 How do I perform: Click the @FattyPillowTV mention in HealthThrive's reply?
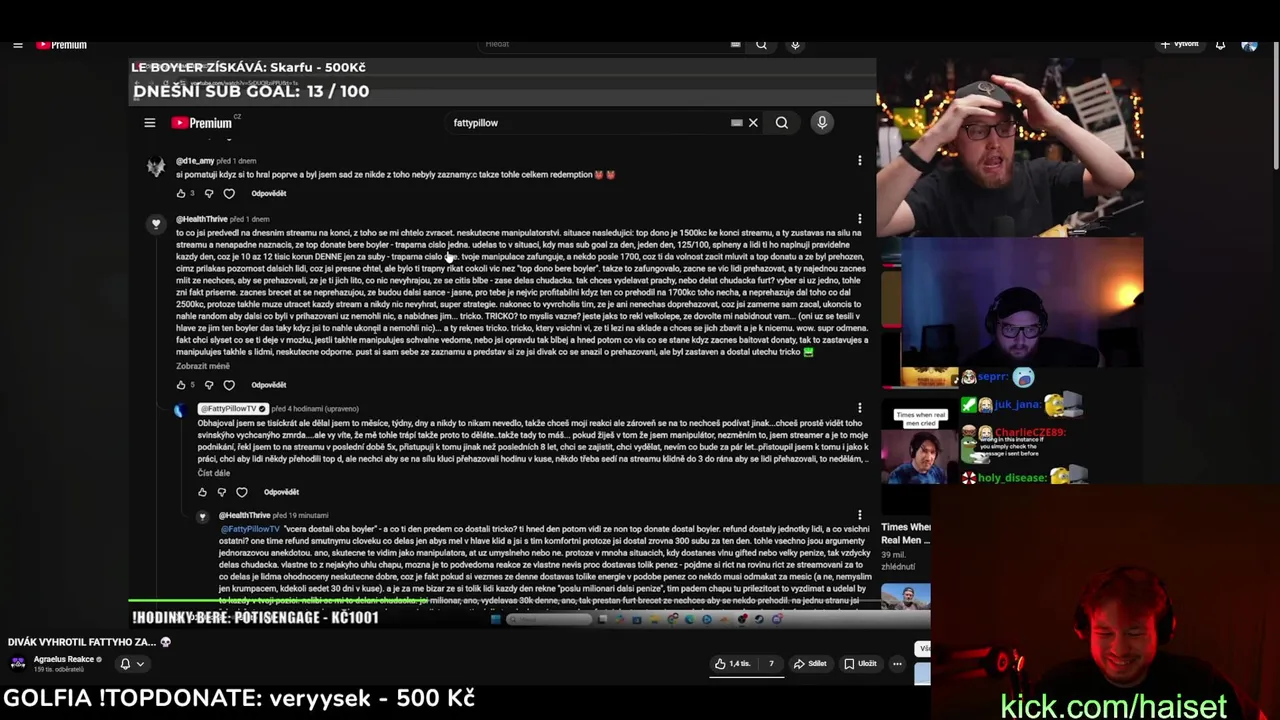[x=250, y=529]
